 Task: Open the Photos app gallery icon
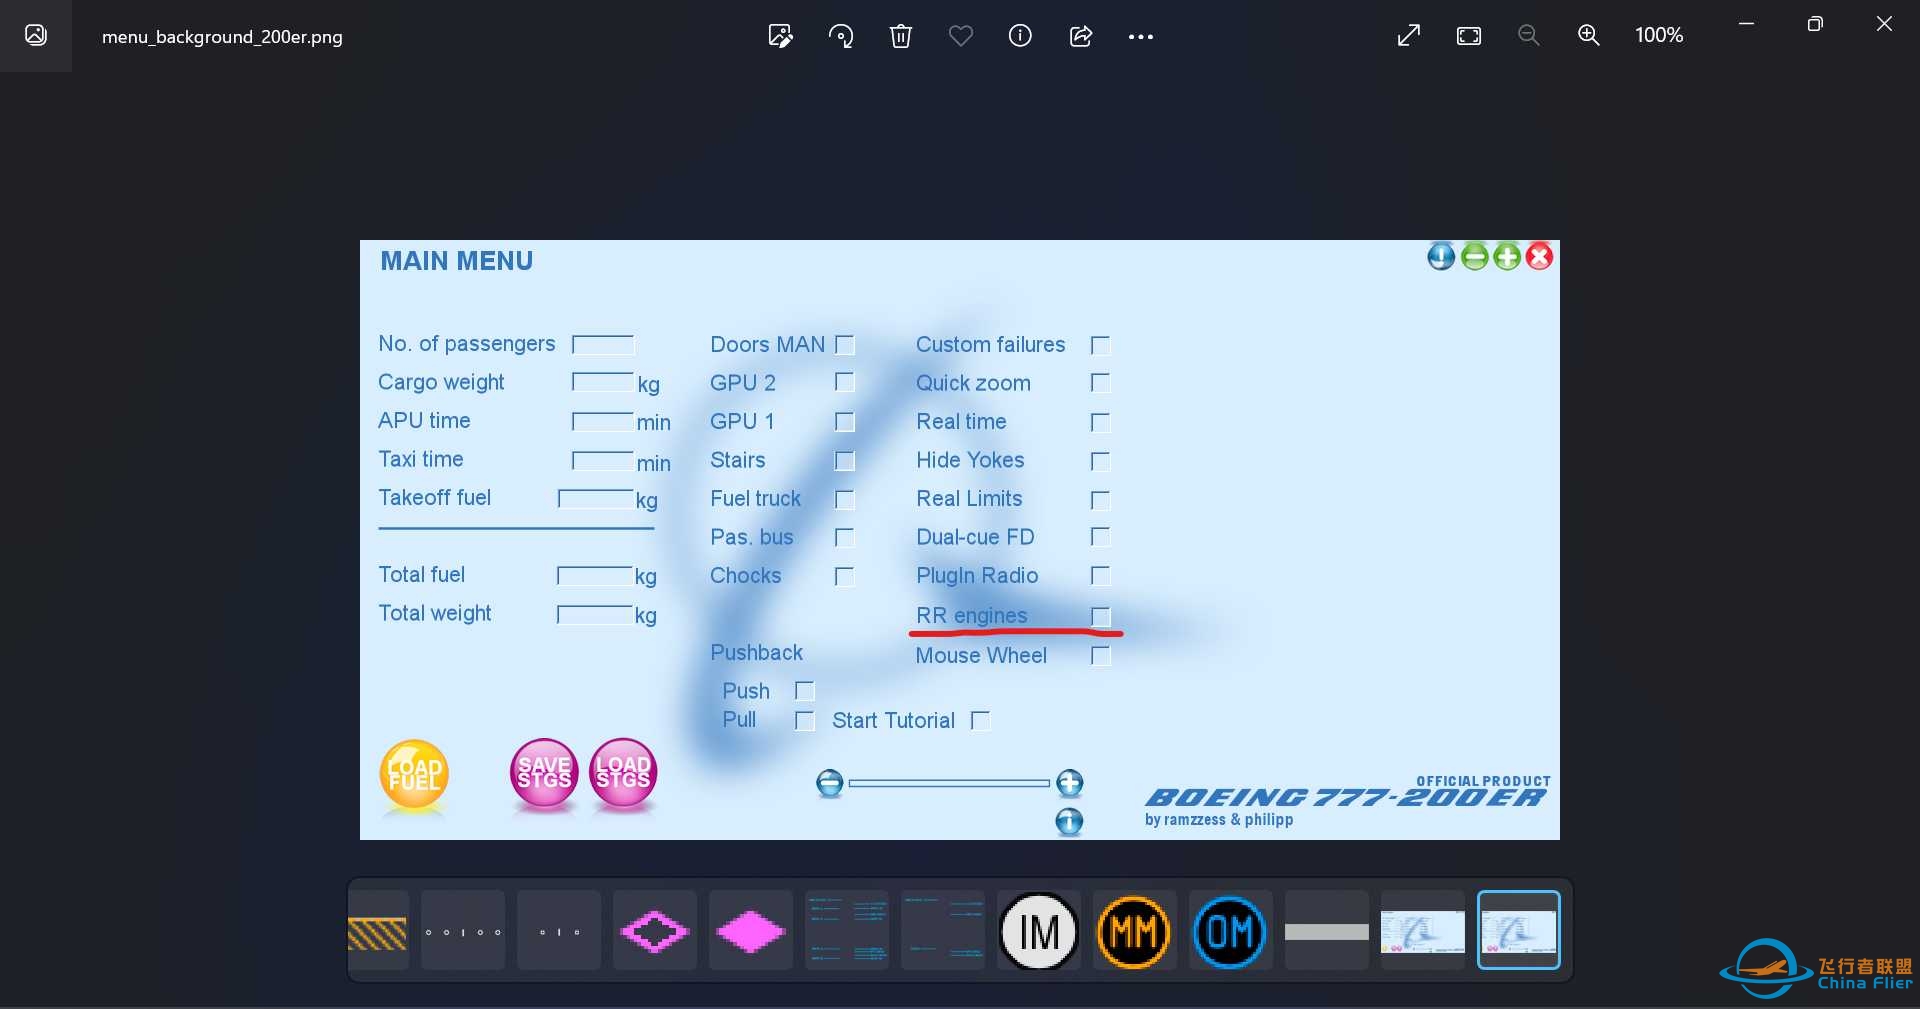click(36, 36)
